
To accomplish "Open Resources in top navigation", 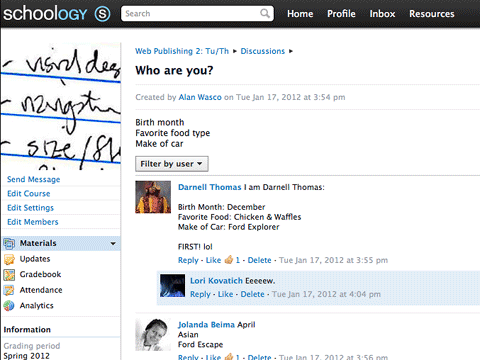I will (432, 14).
